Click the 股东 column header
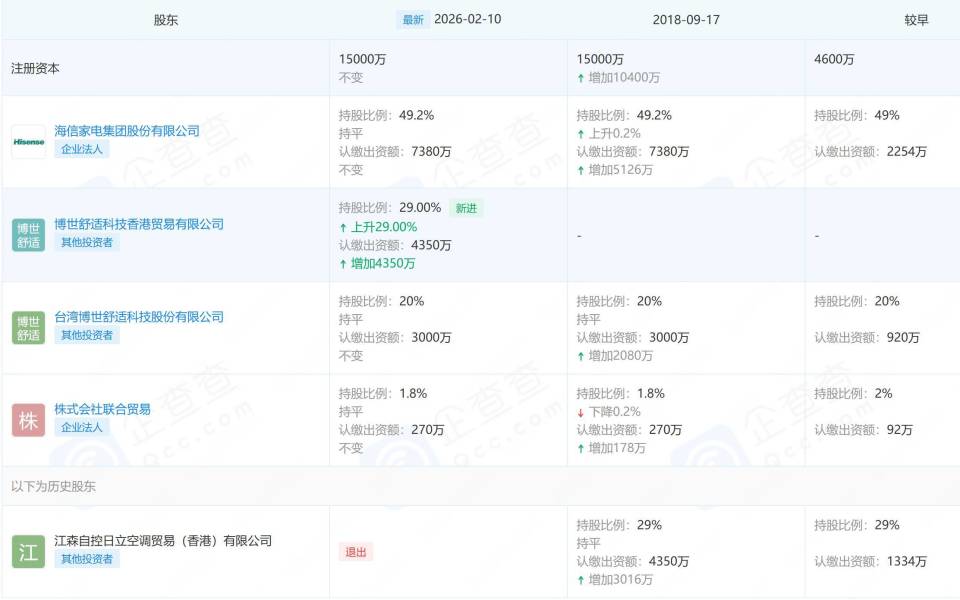The width and height of the screenshot is (960, 600). point(166,20)
